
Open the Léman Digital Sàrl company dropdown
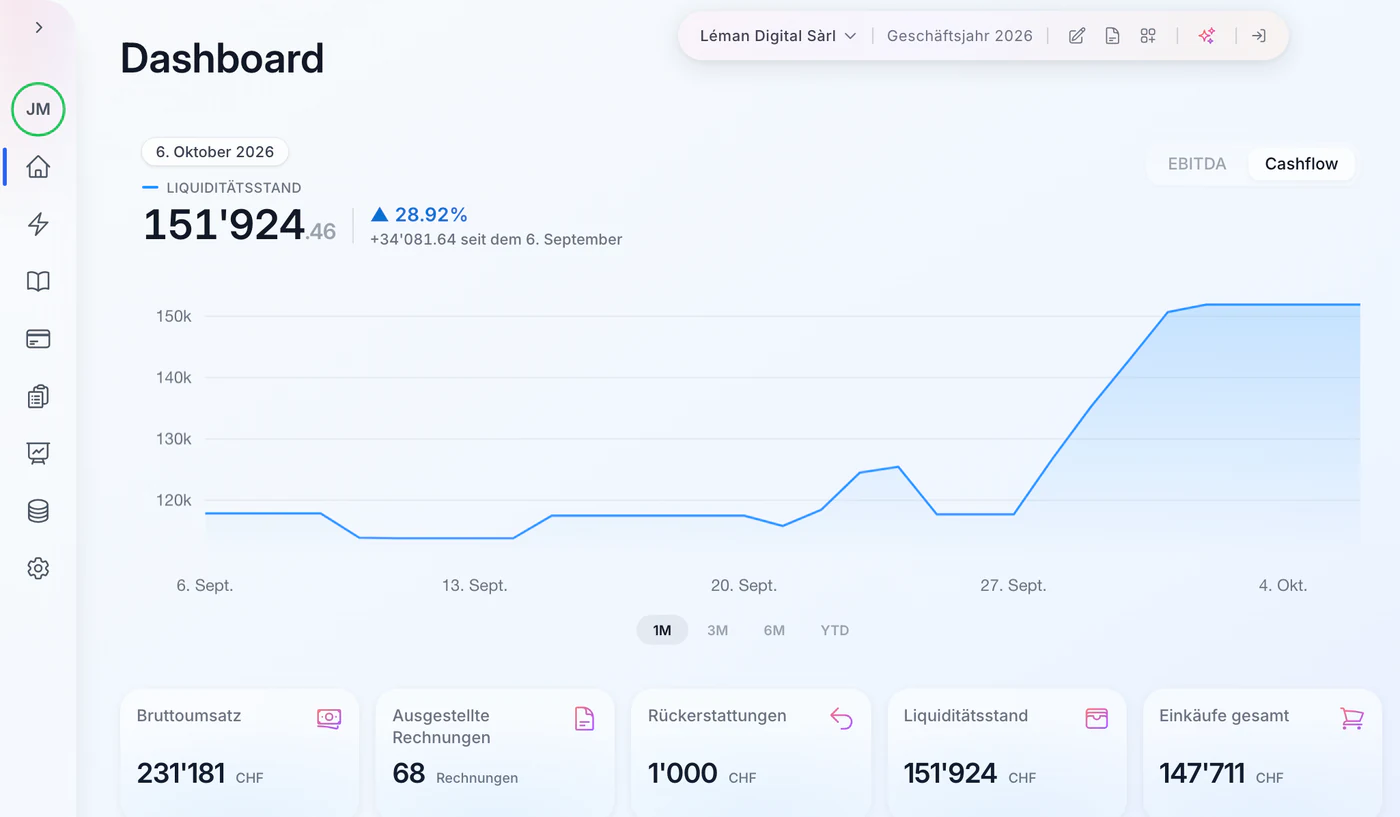click(x=778, y=36)
